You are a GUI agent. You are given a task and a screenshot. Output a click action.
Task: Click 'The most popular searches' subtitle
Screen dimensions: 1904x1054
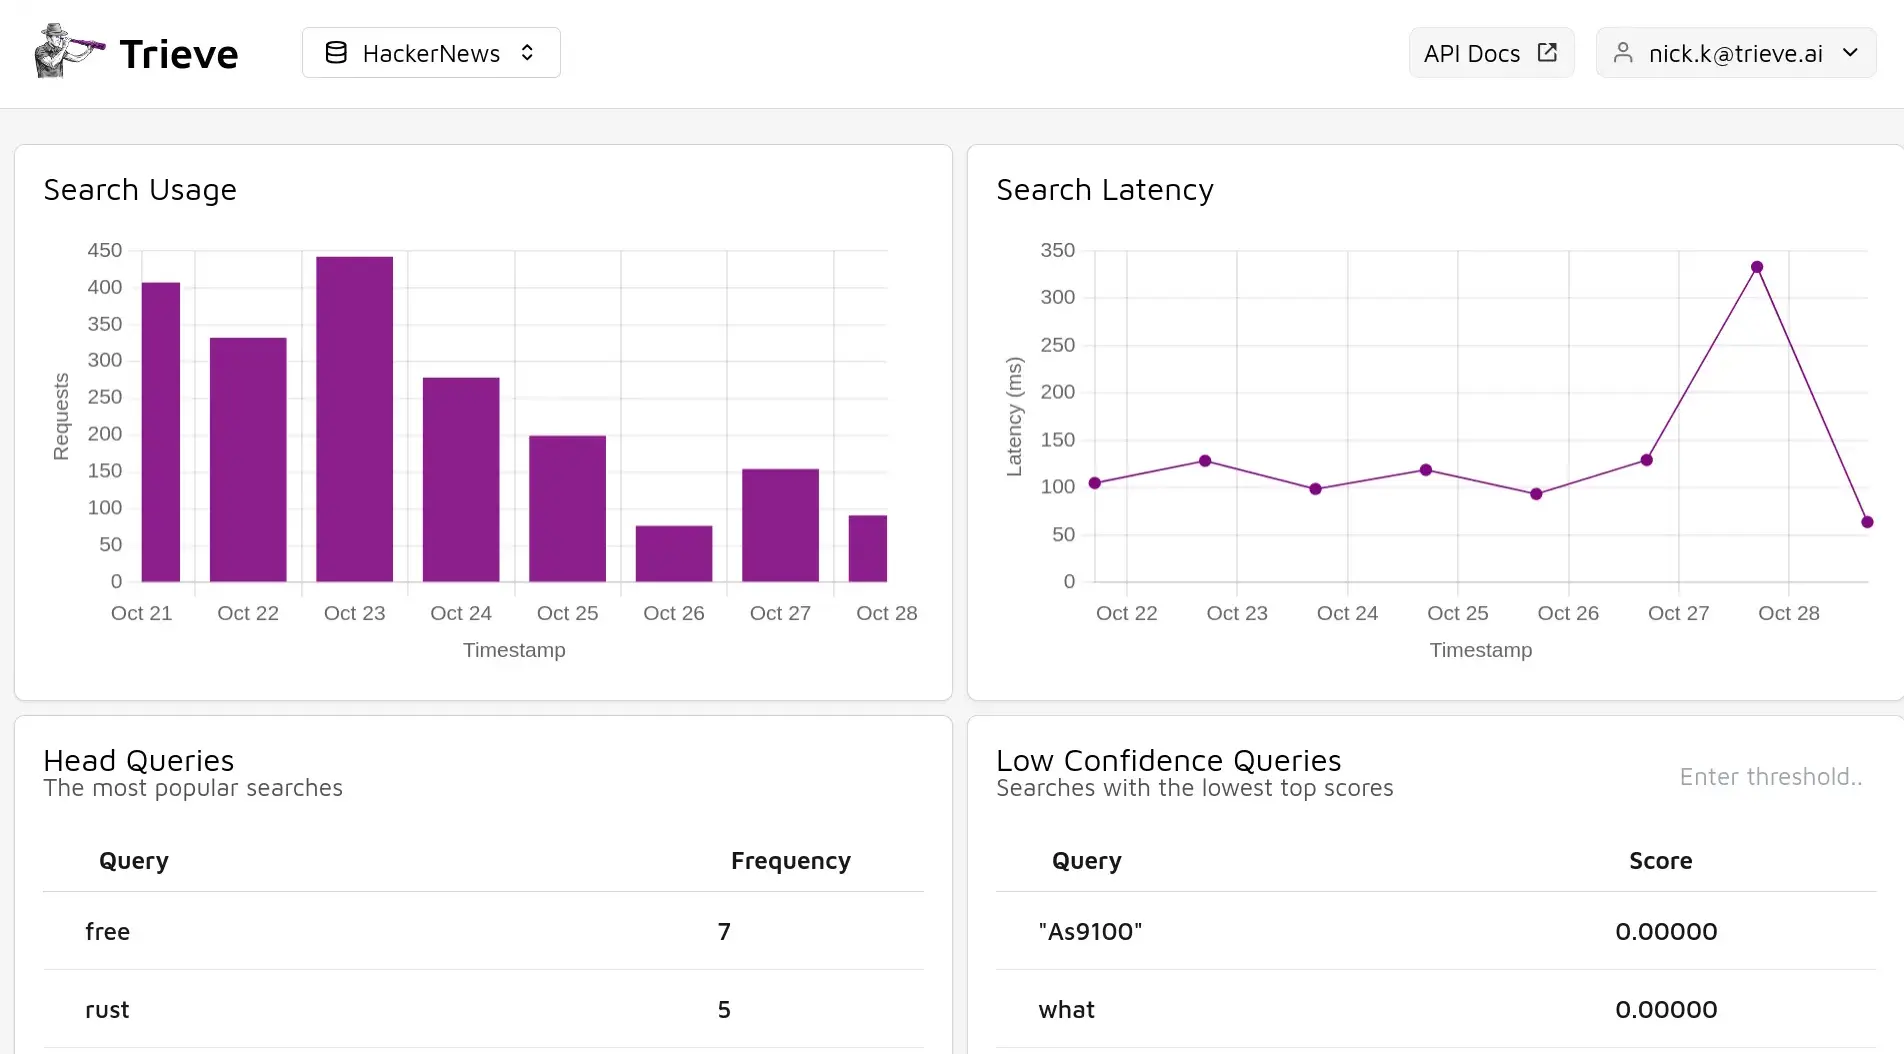(193, 788)
